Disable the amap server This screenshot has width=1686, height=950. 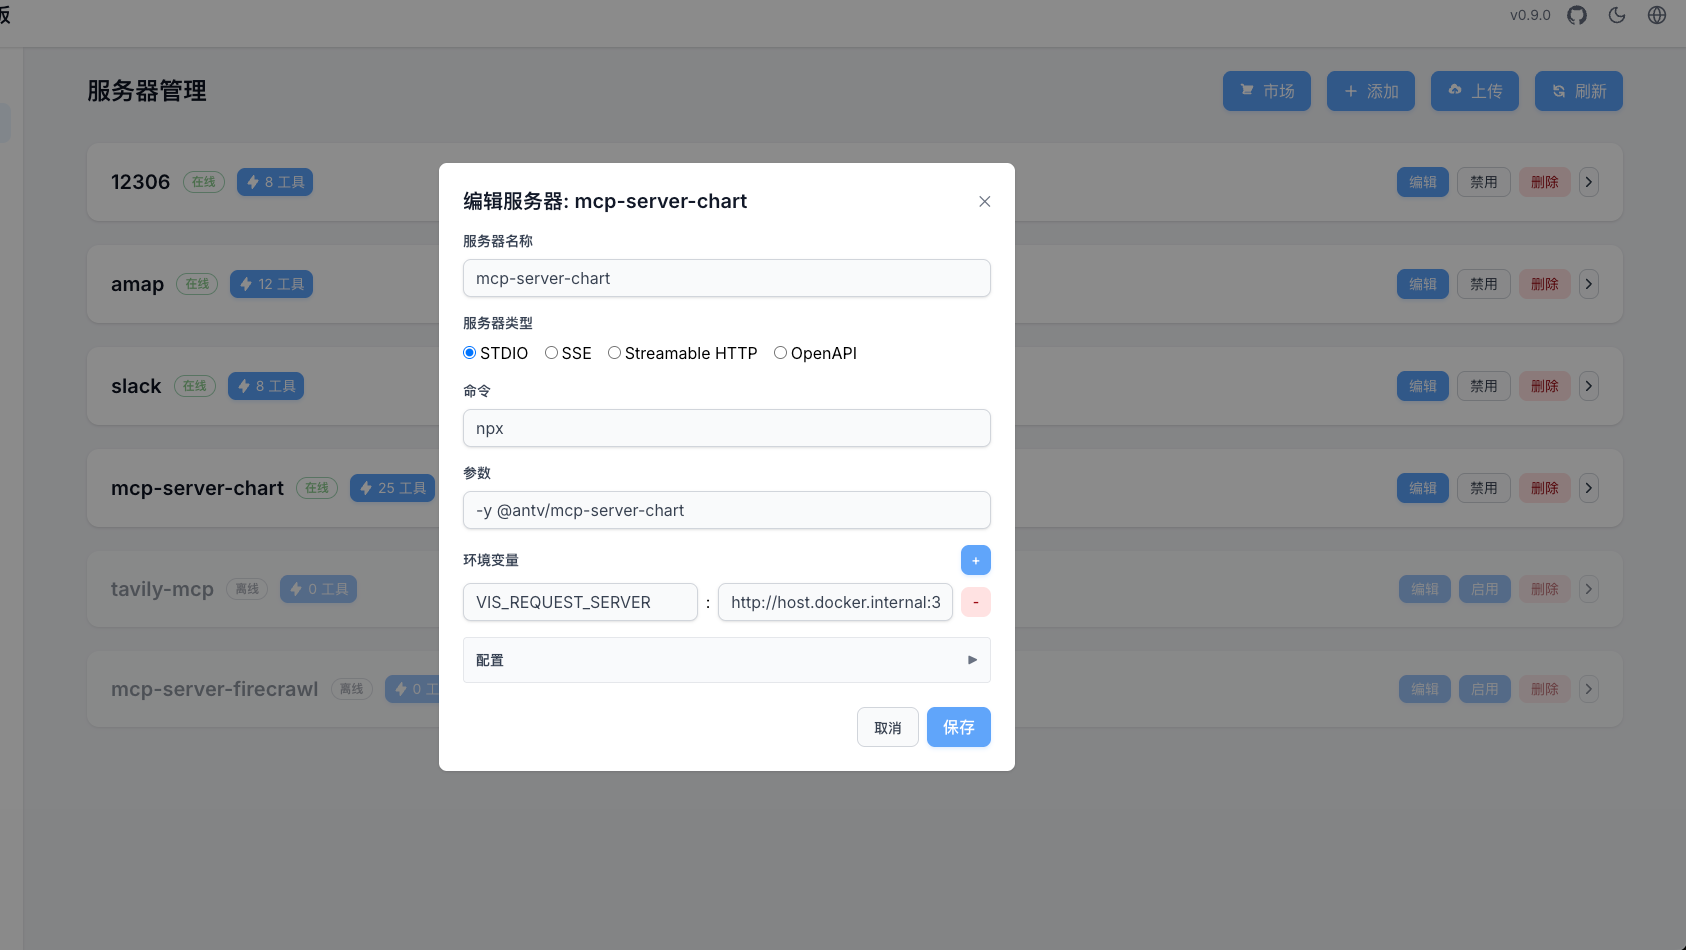coord(1484,284)
